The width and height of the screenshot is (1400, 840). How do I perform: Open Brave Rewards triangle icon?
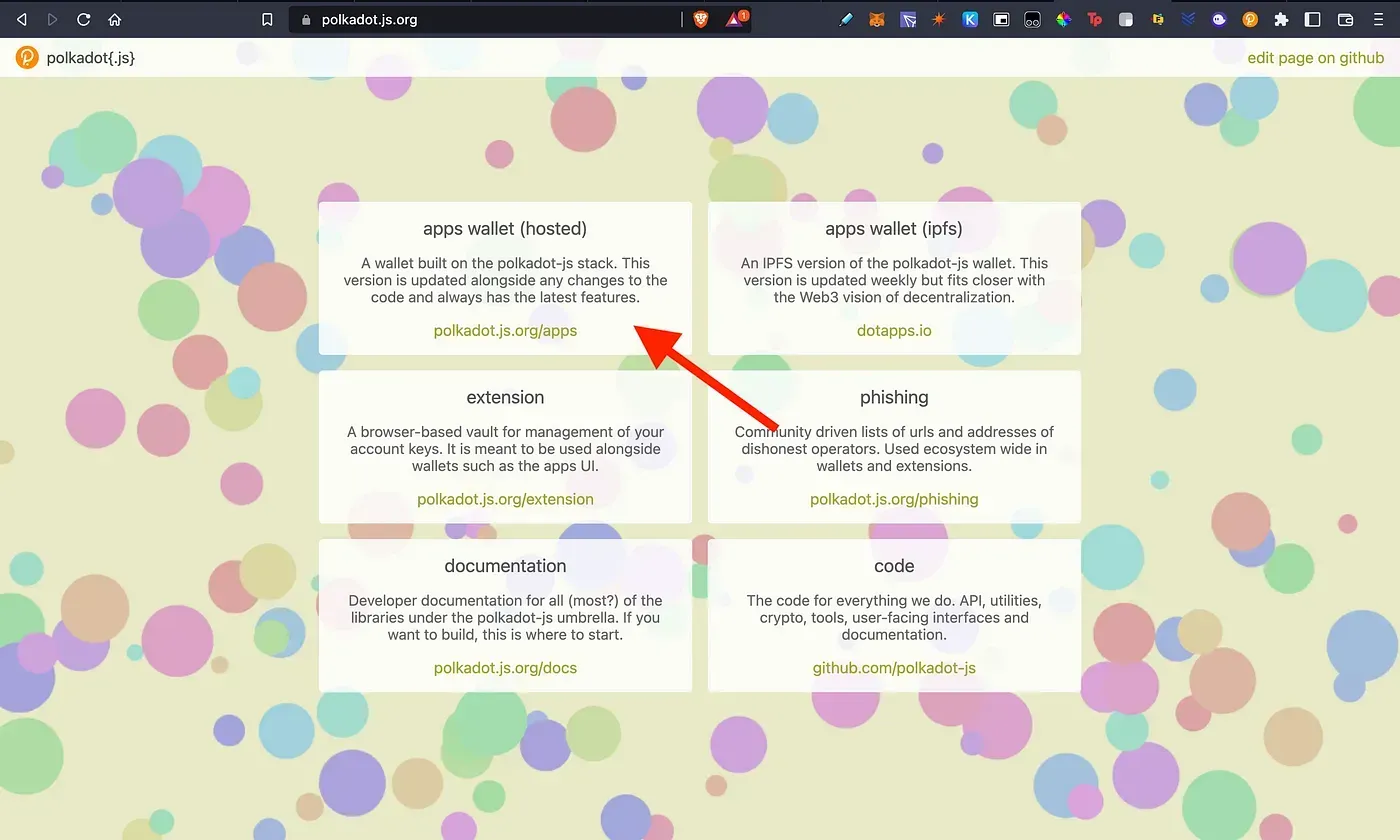coord(736,19)
